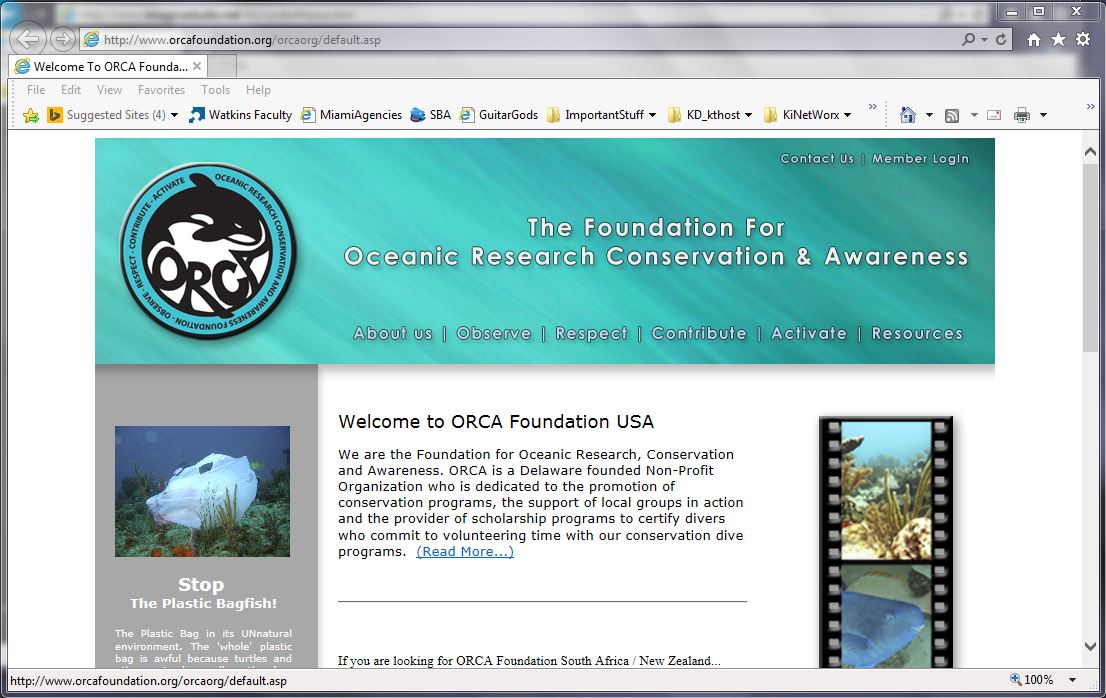1106x698 pixels.
Task: Open the Tools menu
Action: pyautogui.click(x=215, y=90)
